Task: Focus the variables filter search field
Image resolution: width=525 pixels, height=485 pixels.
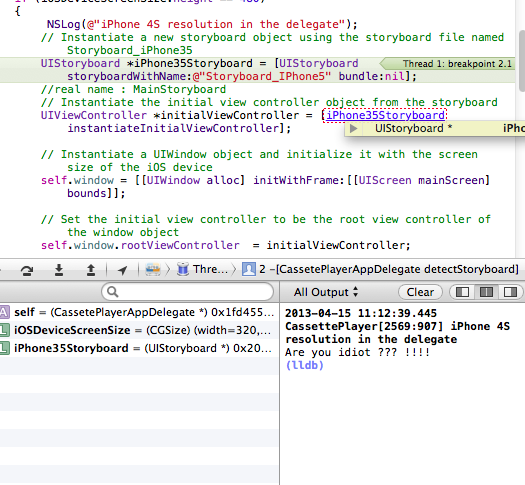Action: click(188, 292)
